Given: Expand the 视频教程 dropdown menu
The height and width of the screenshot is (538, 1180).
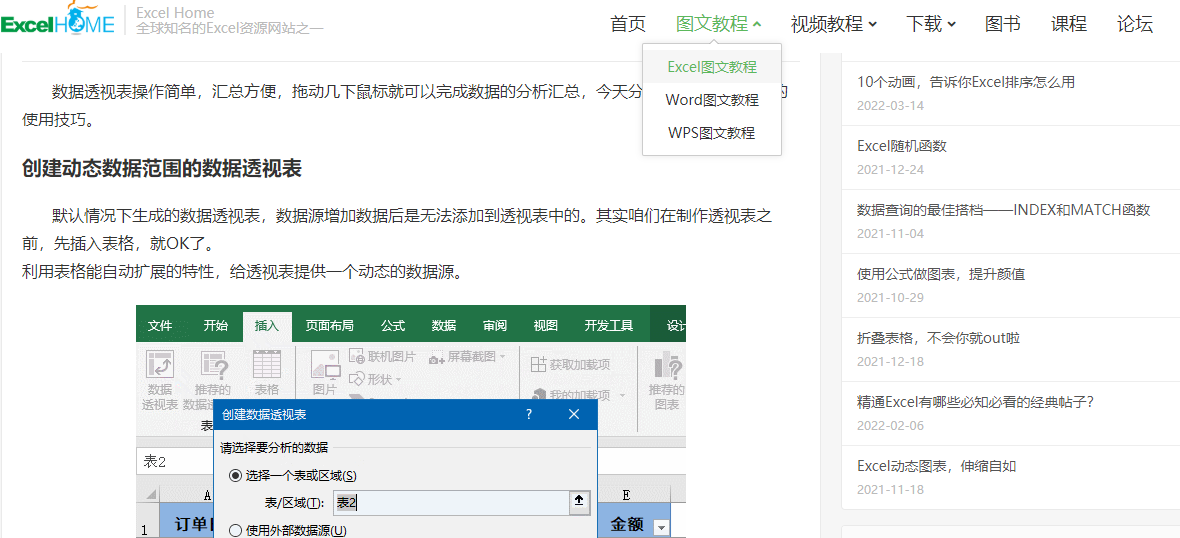Looking at the screenshot, I should pos(834,24).
